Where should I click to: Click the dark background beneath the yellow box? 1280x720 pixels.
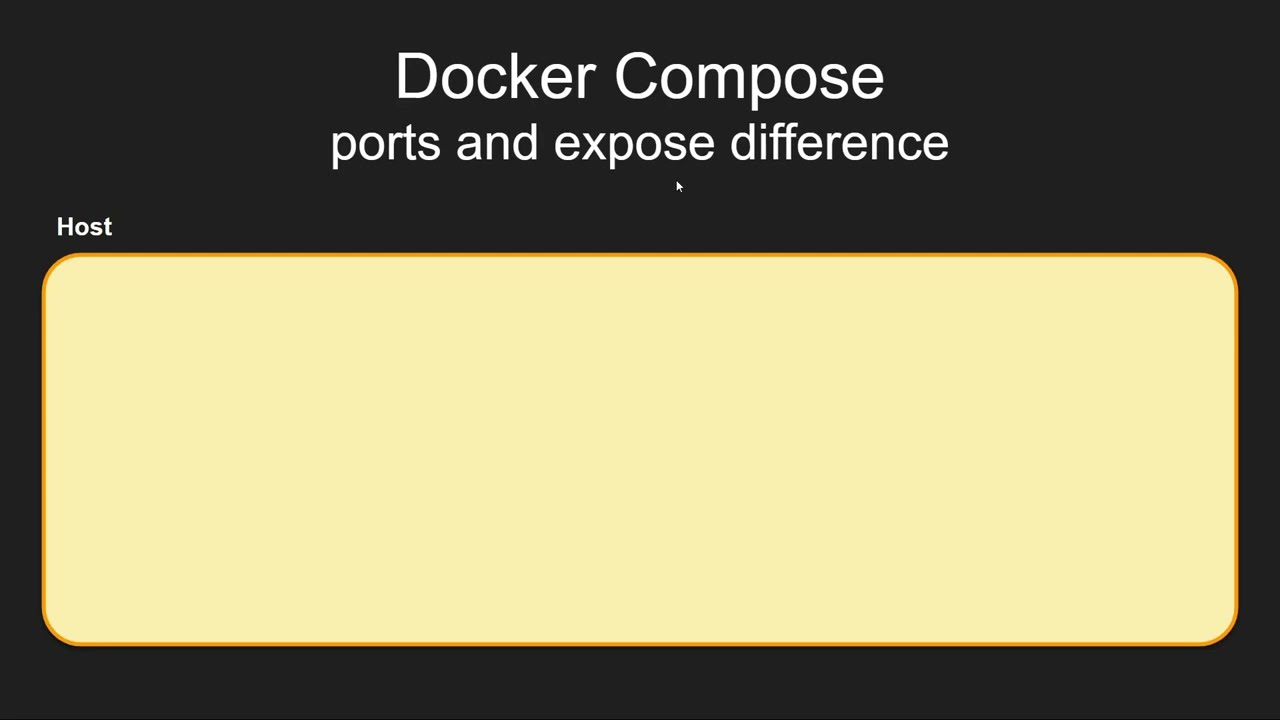640,685
